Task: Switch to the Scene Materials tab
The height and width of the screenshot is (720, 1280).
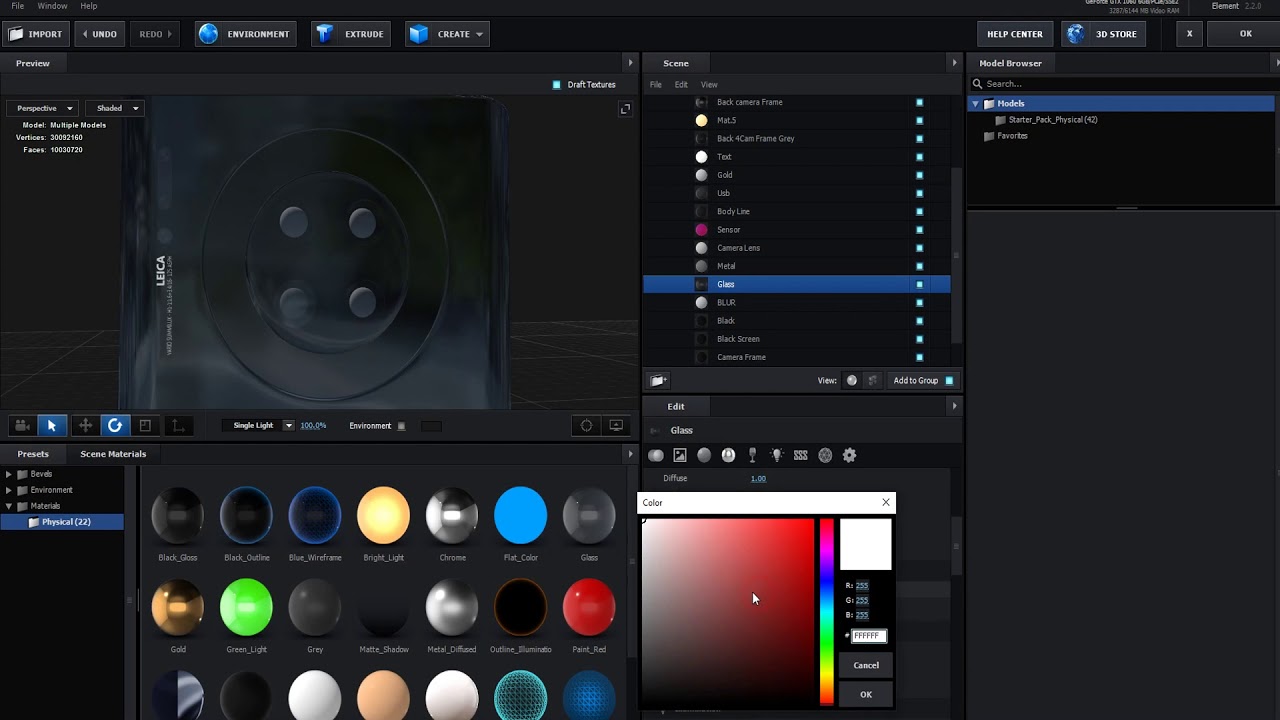Action: (113, 454)
